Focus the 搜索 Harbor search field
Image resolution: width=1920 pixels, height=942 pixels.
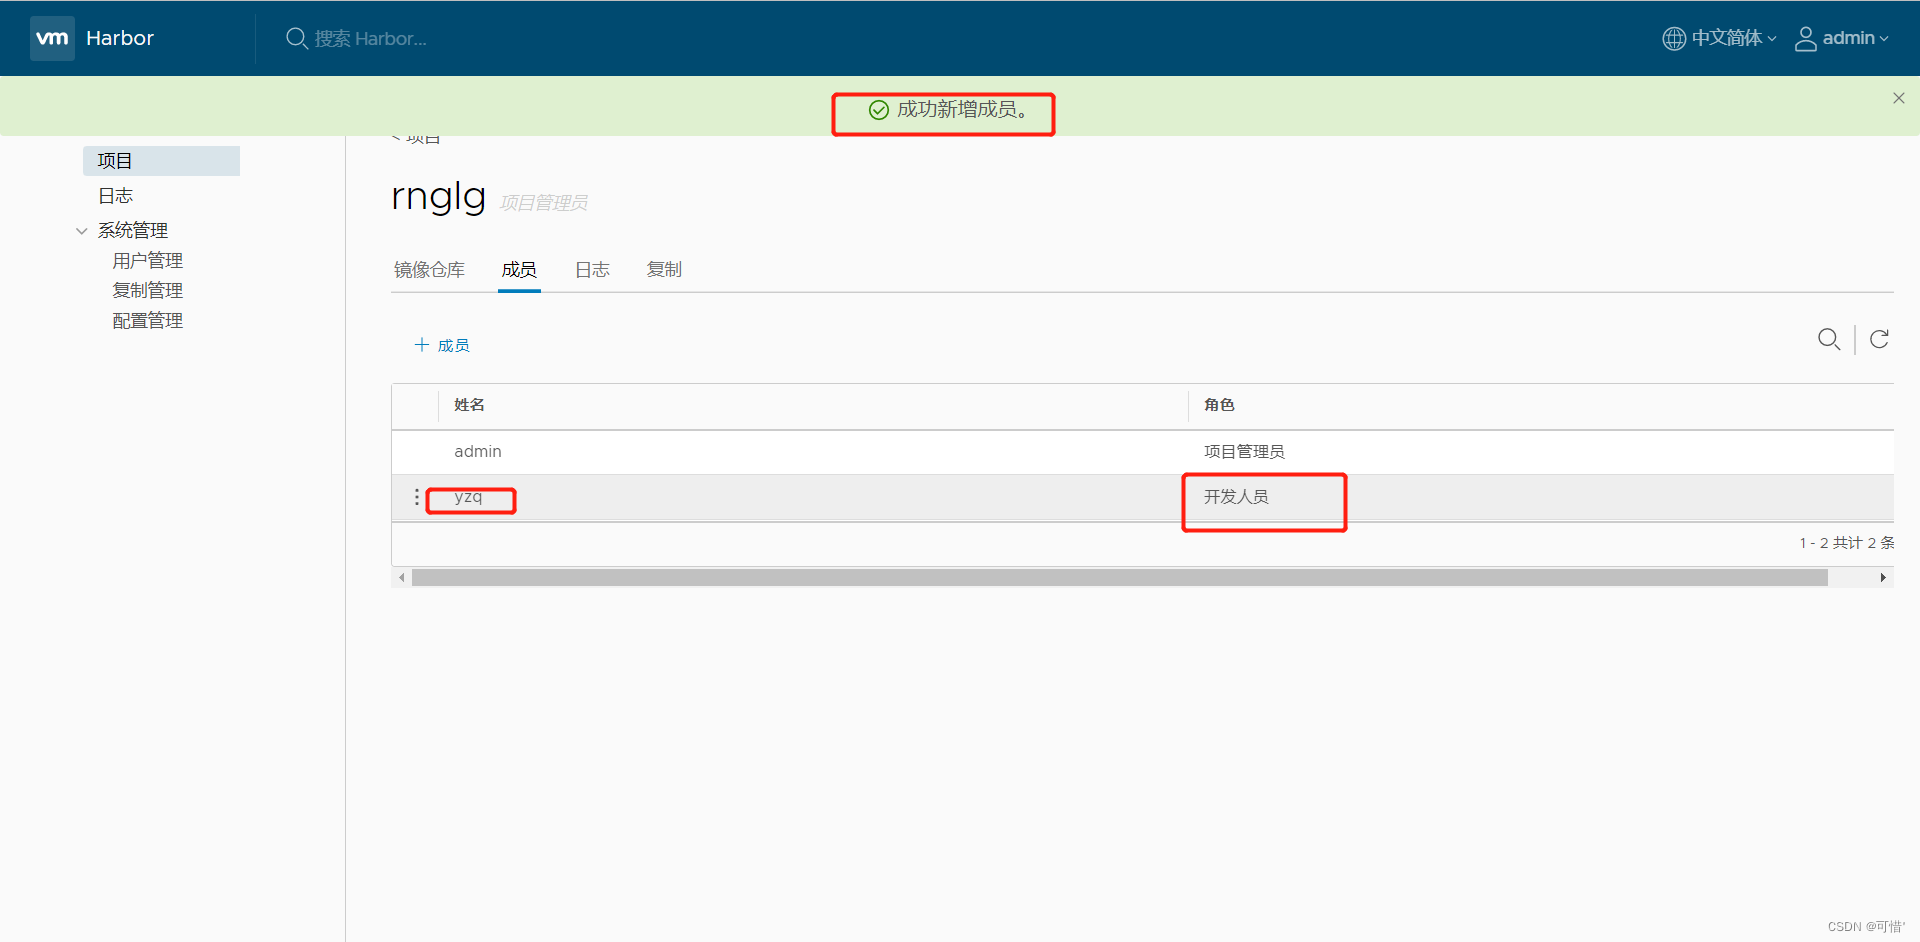tap(371, 38)
